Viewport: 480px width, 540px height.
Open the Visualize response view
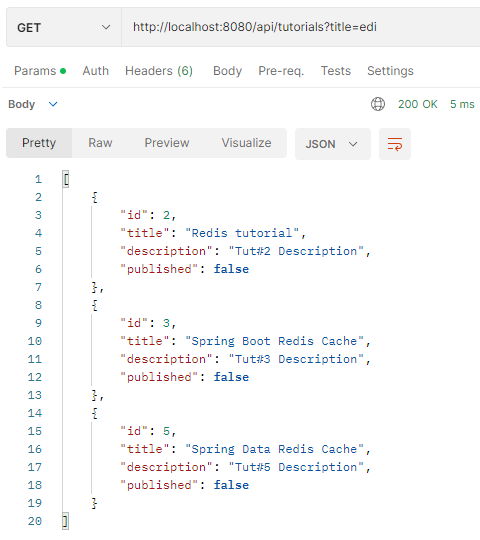[x=246, y=143]
